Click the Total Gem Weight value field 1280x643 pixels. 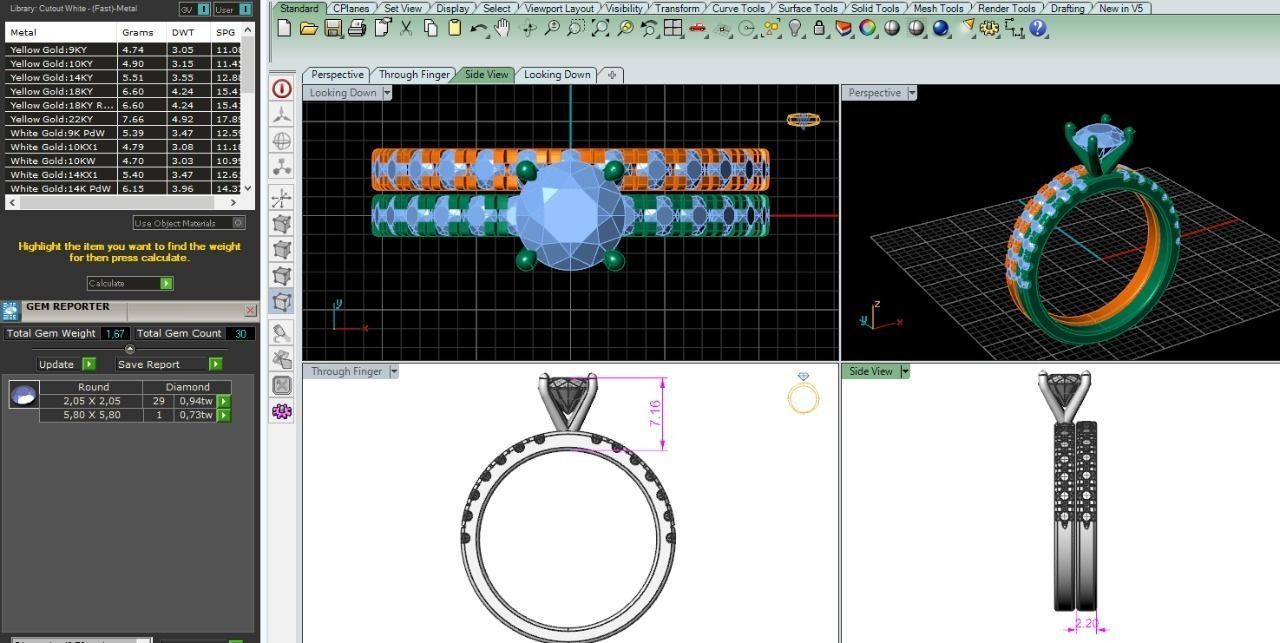(116, 333)
